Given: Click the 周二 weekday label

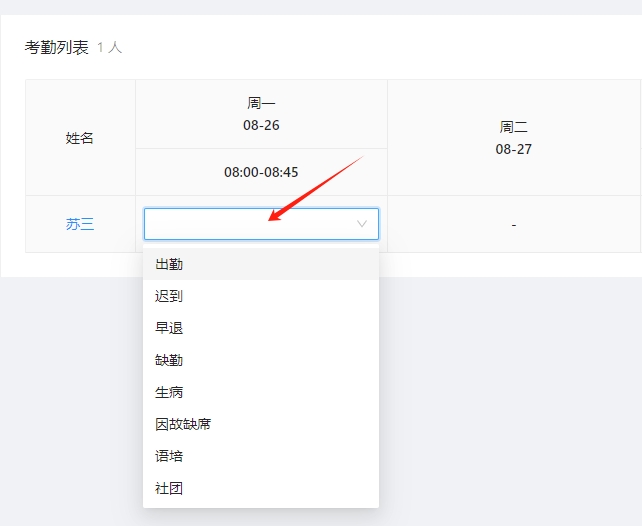Looking at the screenshot, I should [x=514, y=128].
